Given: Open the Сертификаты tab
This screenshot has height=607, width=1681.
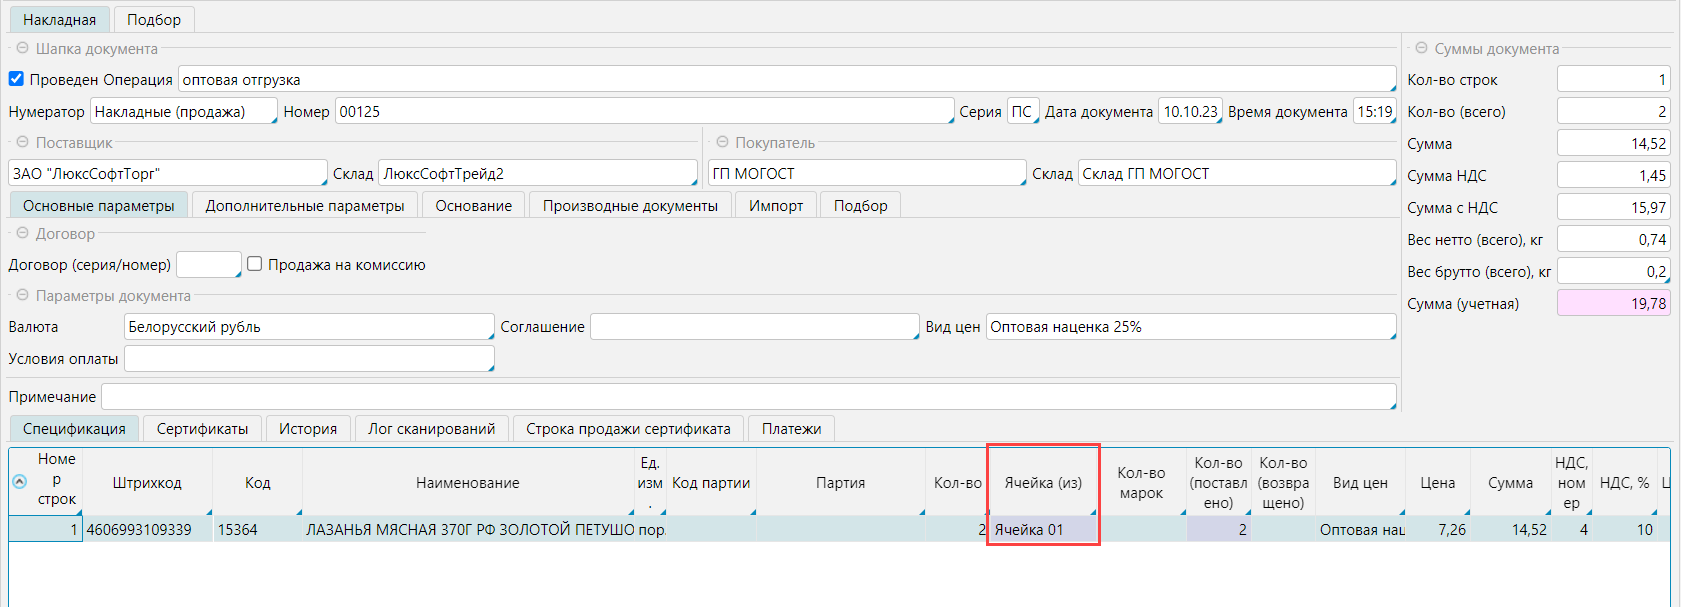Looking at the screenshot, I should [x=202, y=428].
